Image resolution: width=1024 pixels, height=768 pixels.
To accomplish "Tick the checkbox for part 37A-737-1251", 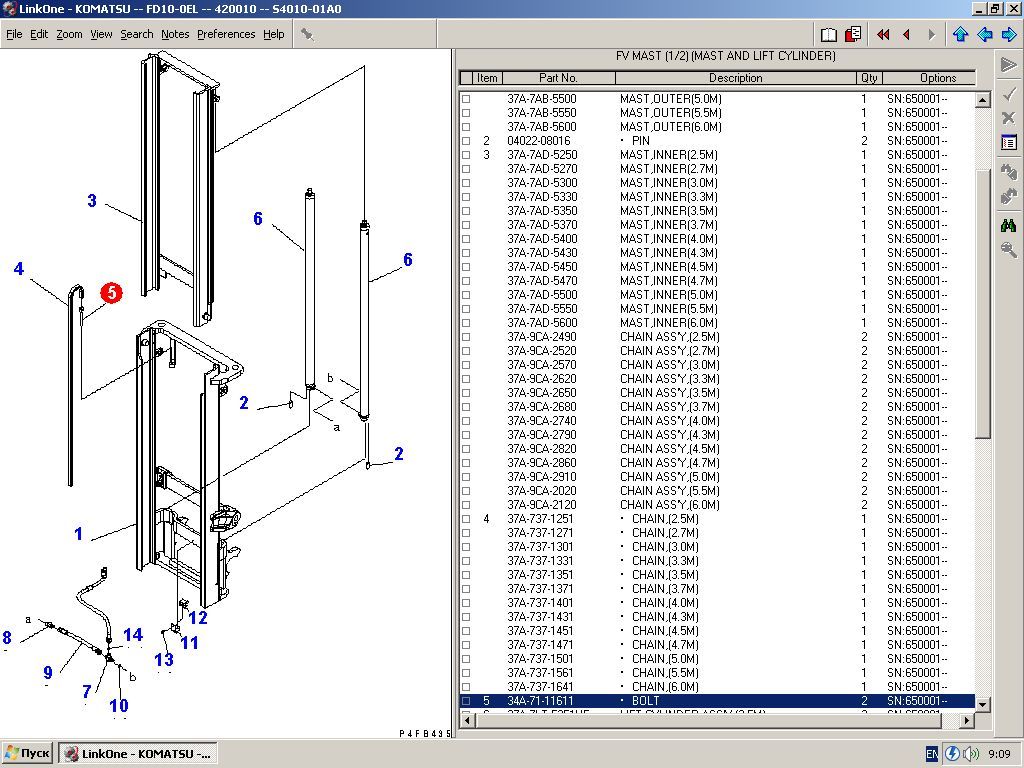I will [466, 519].
